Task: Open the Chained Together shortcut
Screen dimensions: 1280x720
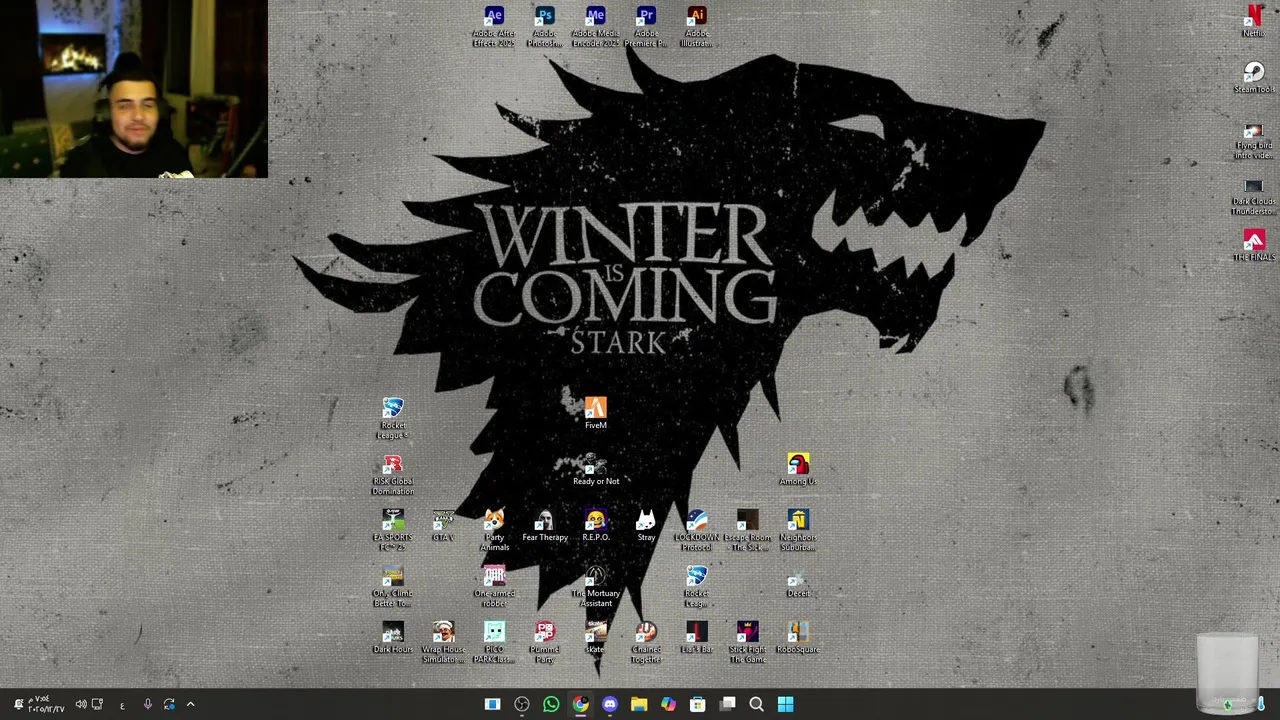Action: [x=646, y=642]
